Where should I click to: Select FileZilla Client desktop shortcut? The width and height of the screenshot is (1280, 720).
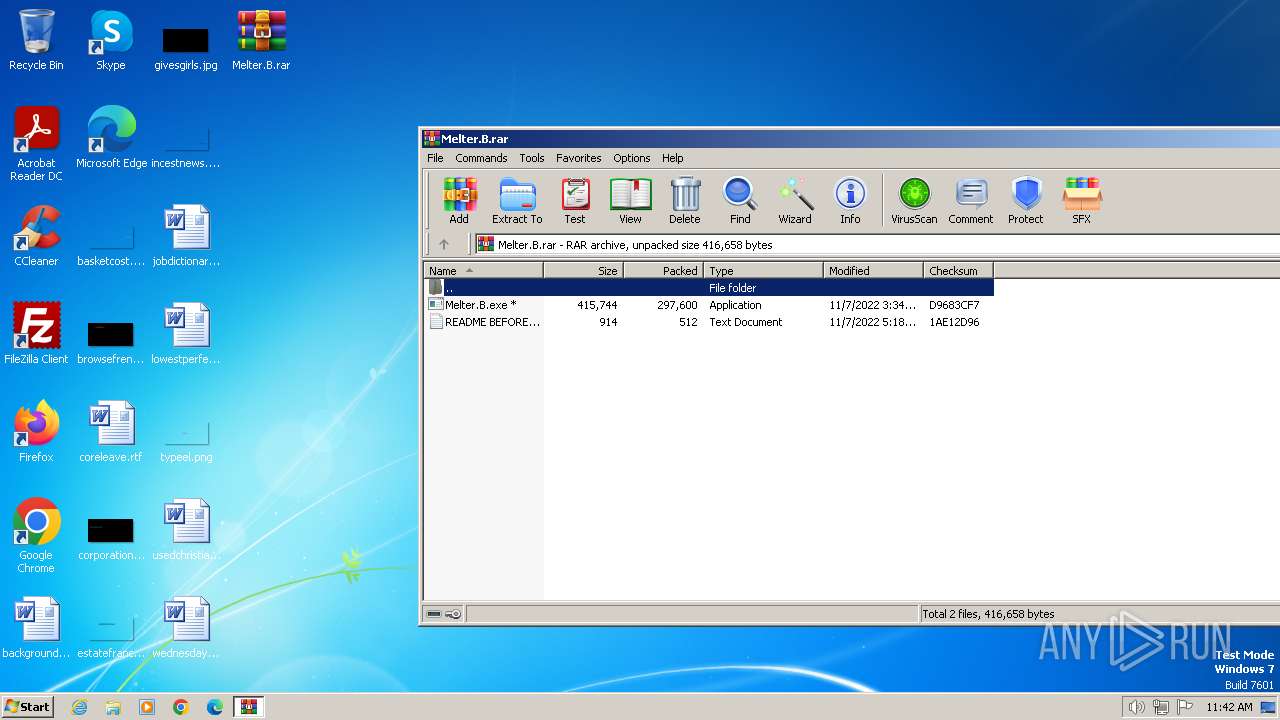[x=36, y=334]
